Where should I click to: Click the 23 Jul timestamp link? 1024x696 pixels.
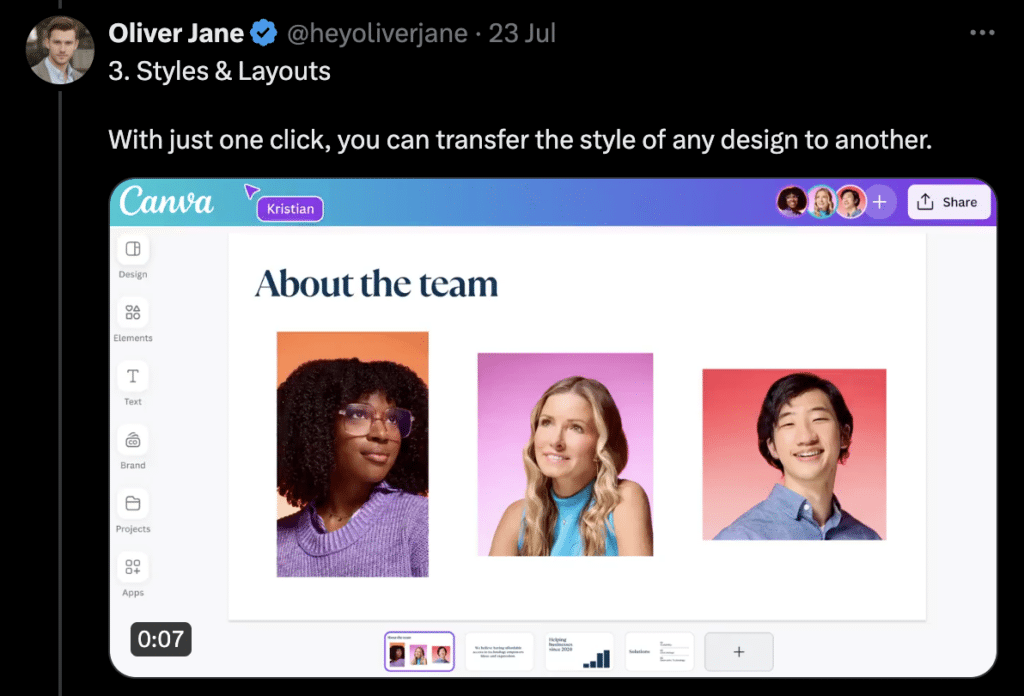[522, 33]
